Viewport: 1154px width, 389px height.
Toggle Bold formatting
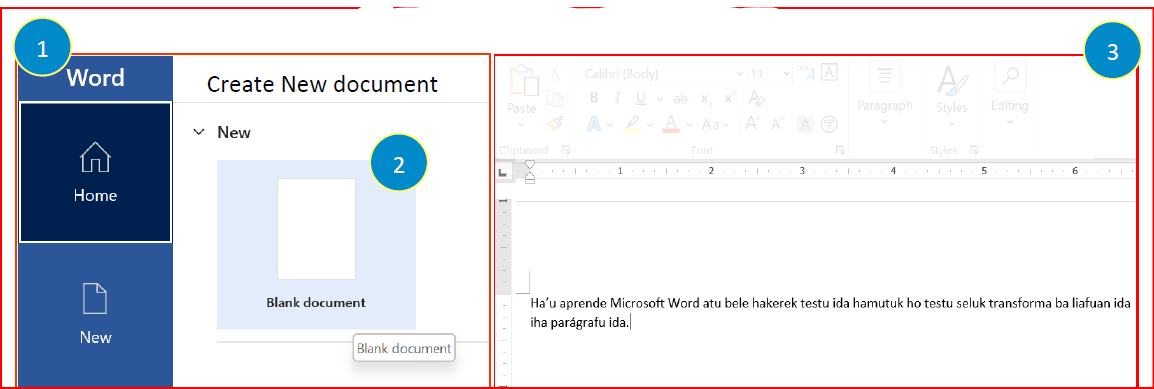(595, 99)
